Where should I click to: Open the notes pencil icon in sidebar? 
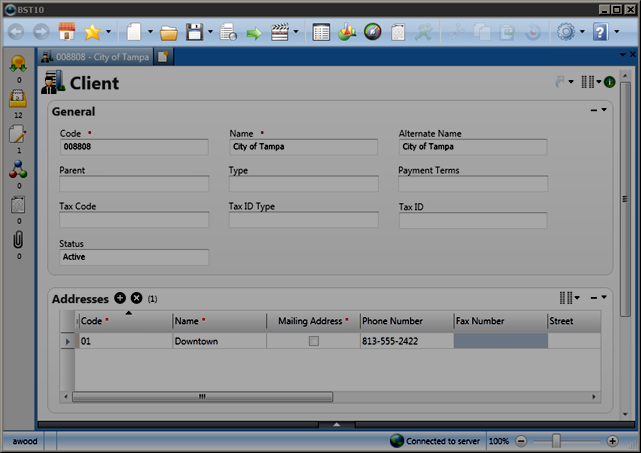[17, 134]
